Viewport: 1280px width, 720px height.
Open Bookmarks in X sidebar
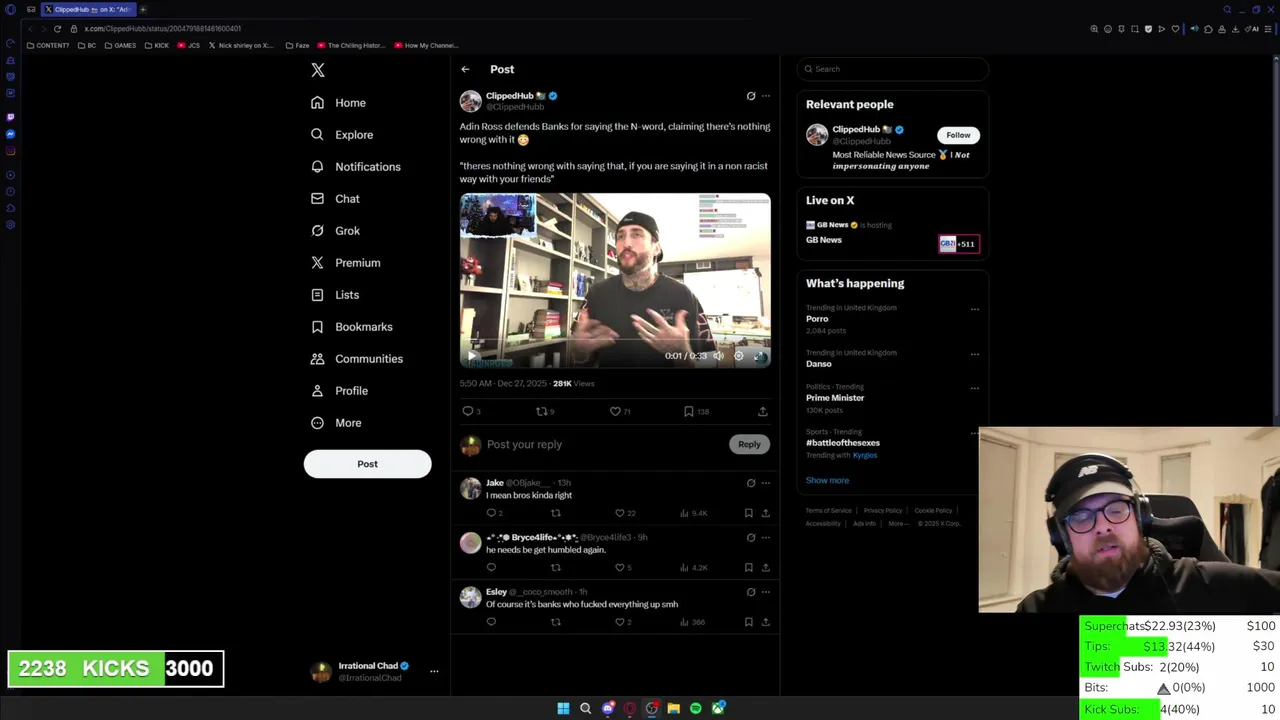[x=351, y=327]
